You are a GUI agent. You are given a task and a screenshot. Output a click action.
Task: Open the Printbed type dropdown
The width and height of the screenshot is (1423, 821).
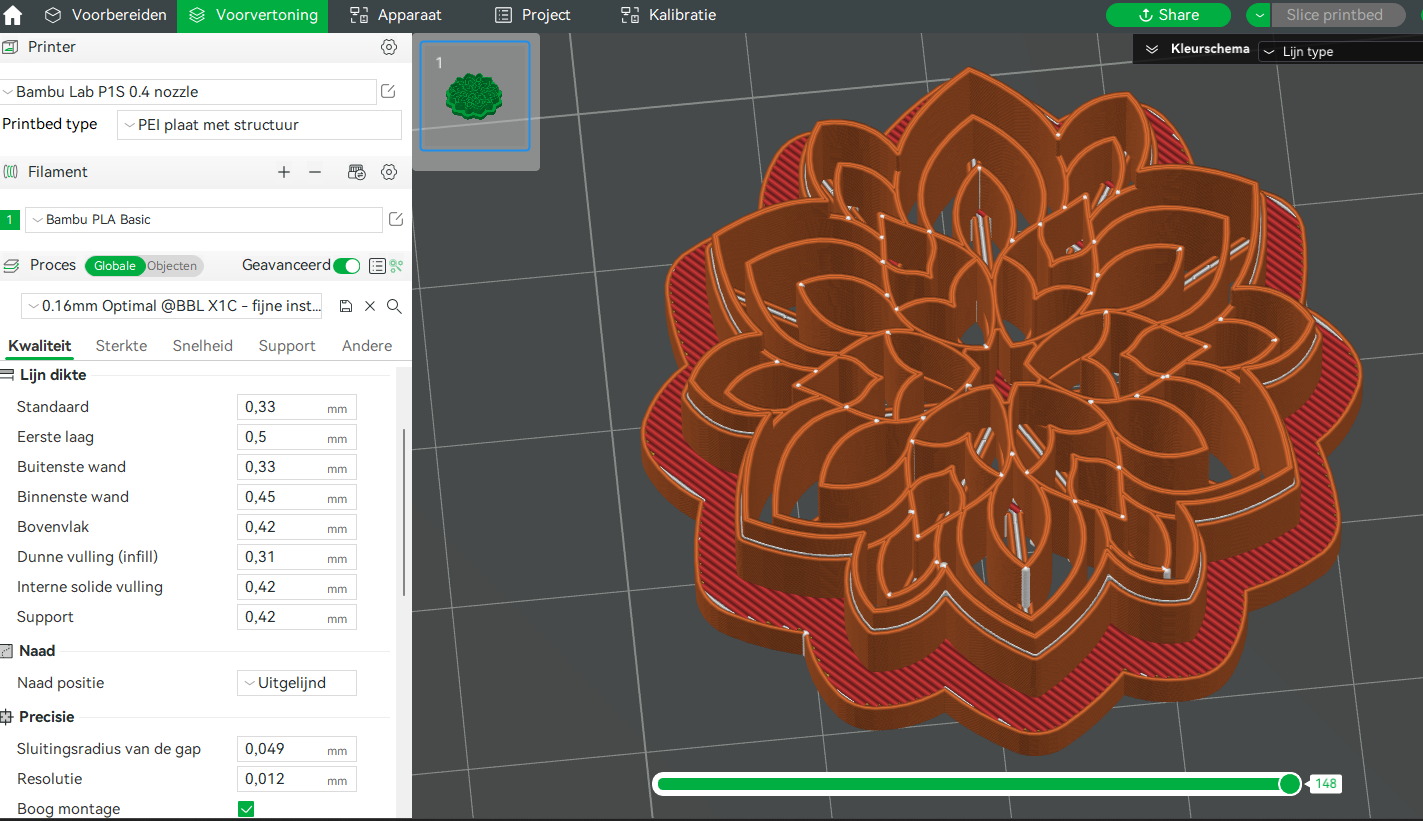click(259, 125)
